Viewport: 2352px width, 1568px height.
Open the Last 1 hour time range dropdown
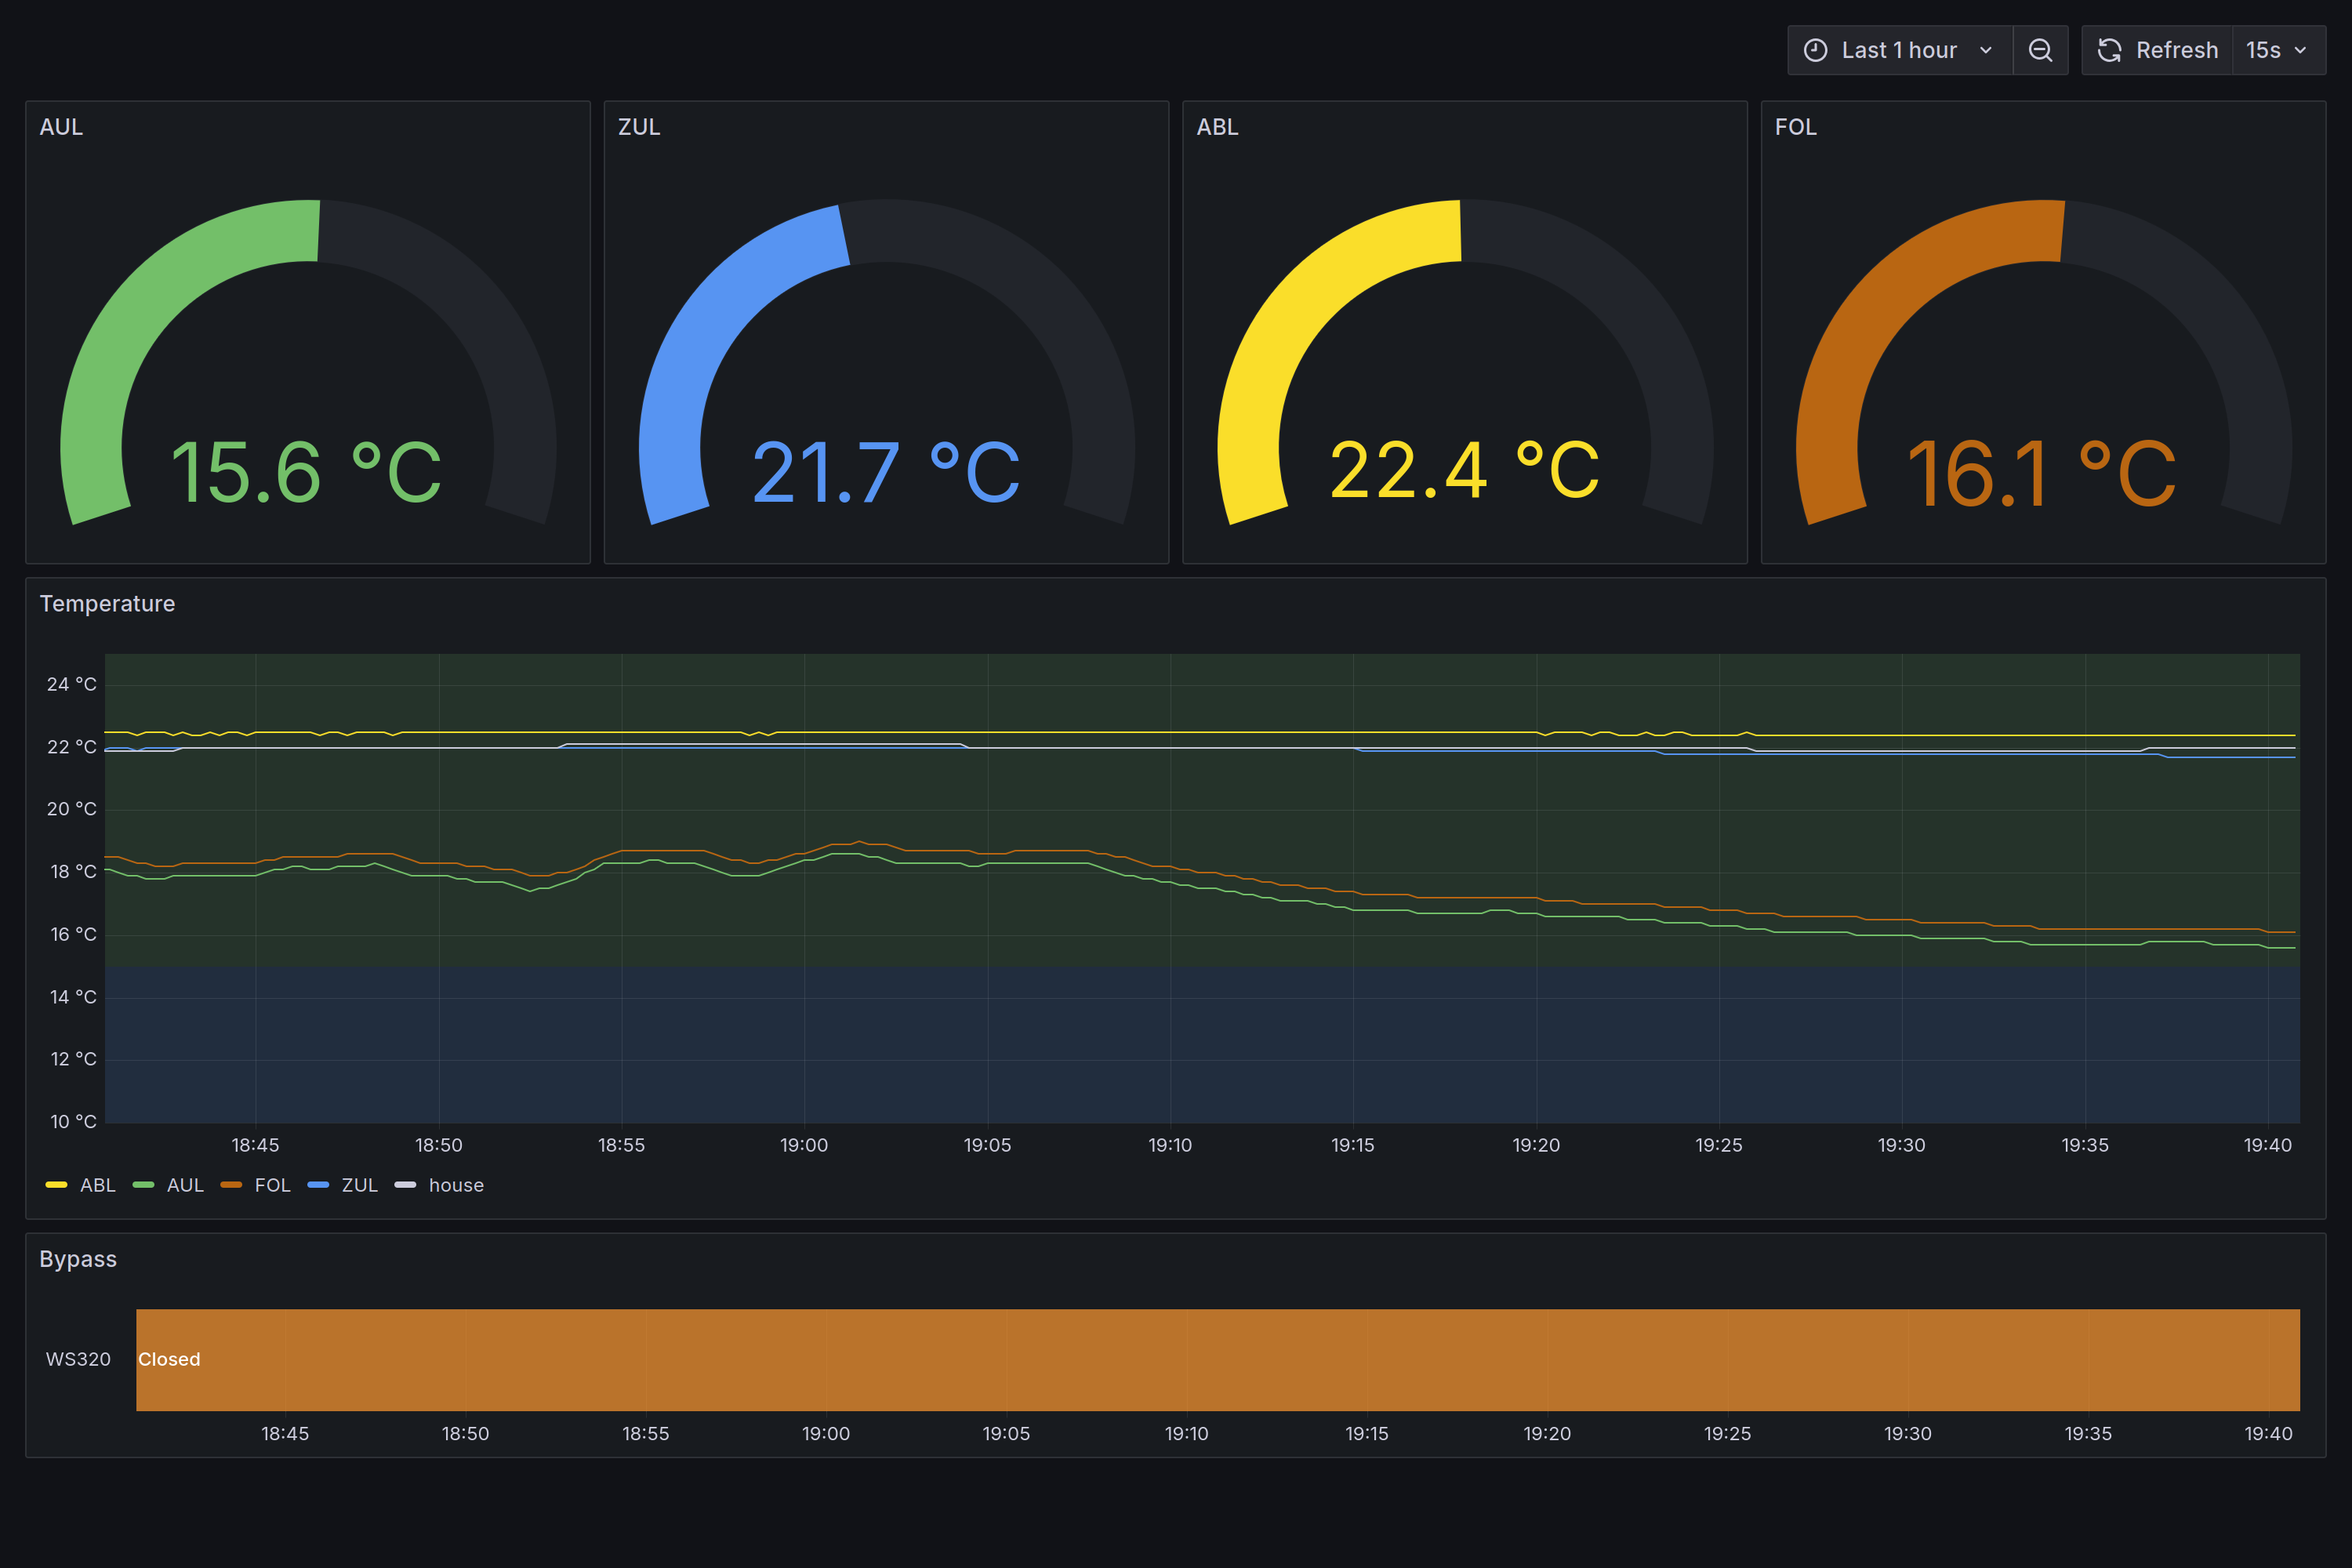click(x=1898, y=50)
